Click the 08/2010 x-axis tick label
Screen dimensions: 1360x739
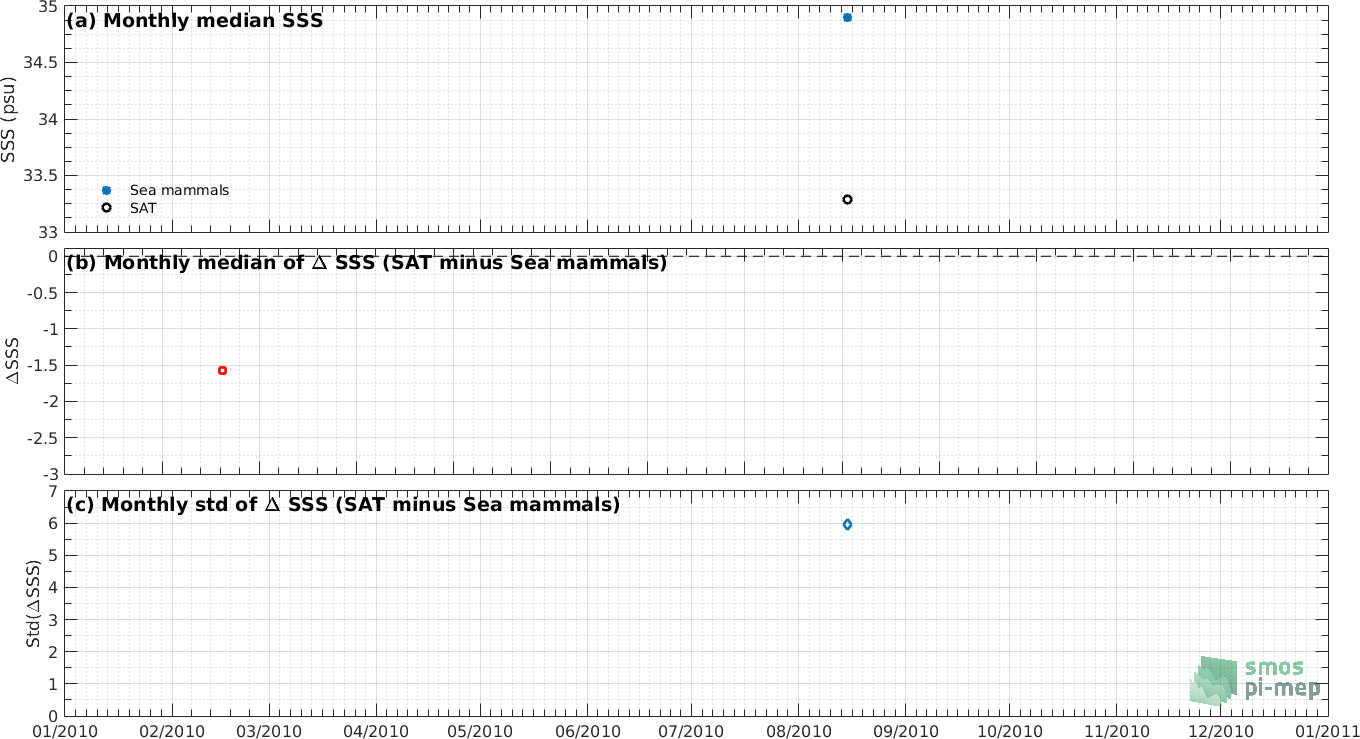[797, 730]
